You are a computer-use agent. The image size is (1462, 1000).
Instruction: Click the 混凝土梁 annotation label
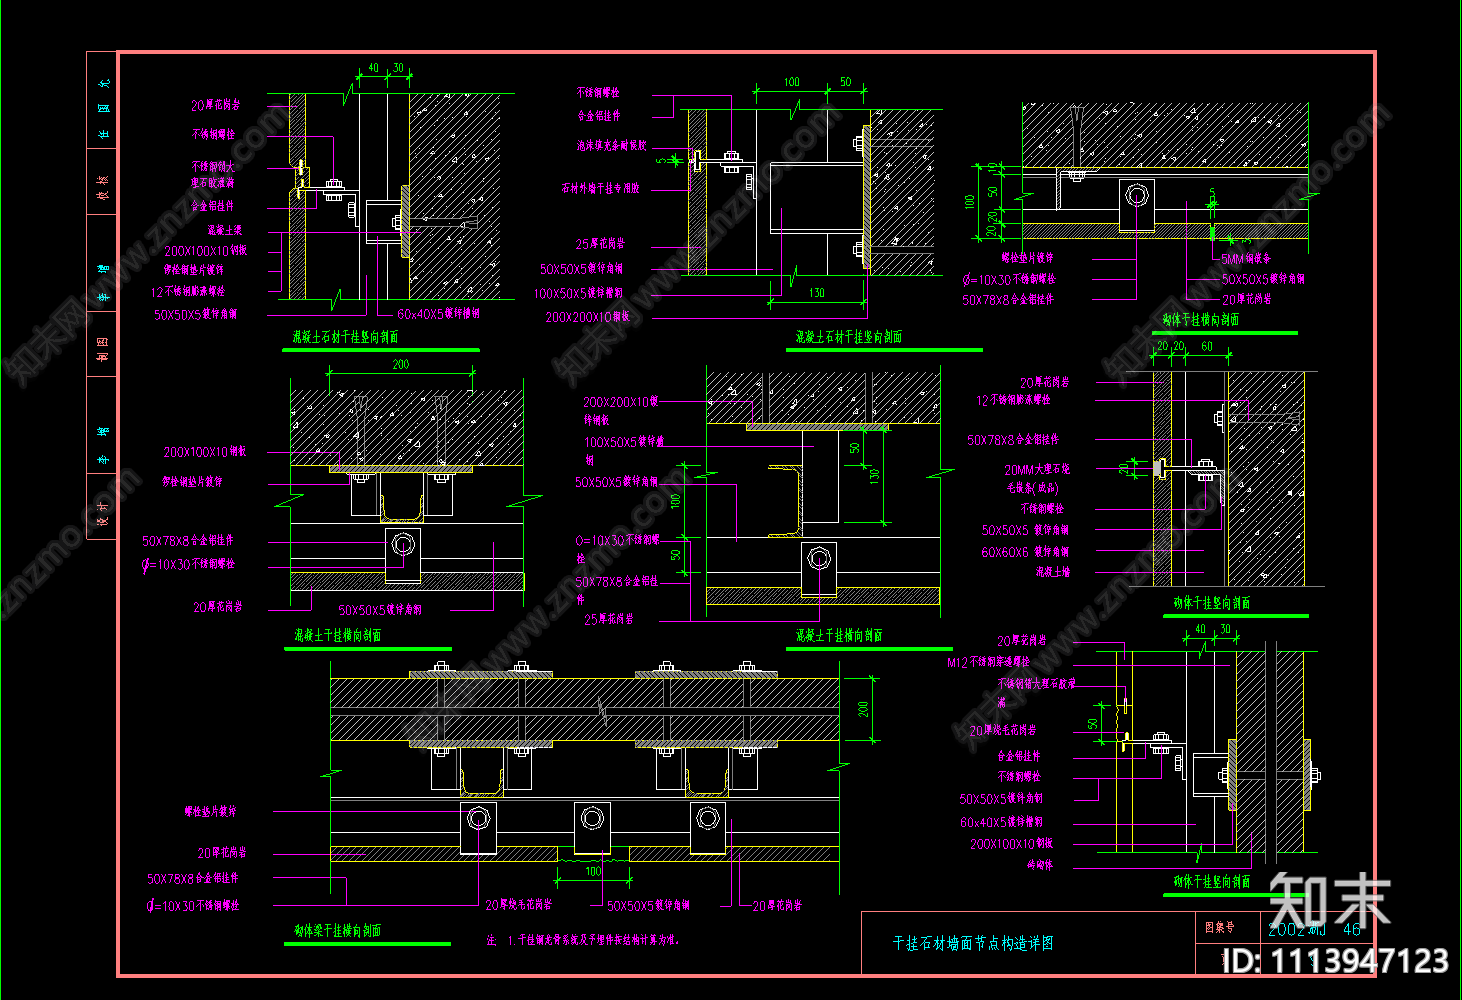[x=224, y=230]
